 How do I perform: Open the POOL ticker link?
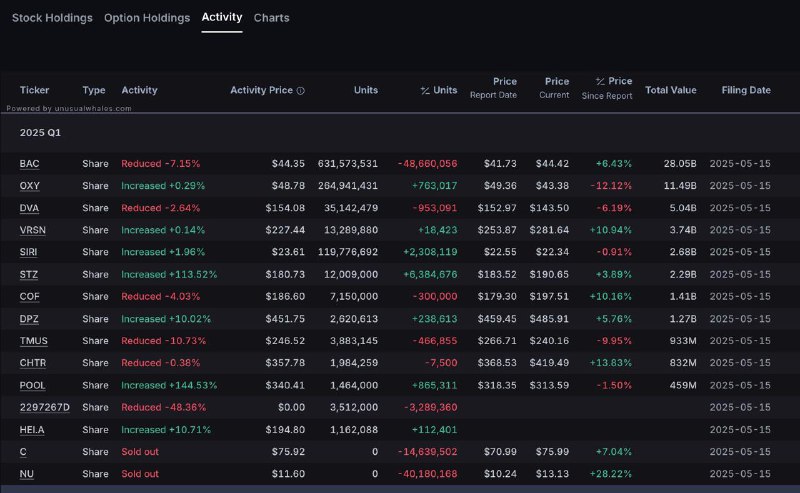point(32,385)
